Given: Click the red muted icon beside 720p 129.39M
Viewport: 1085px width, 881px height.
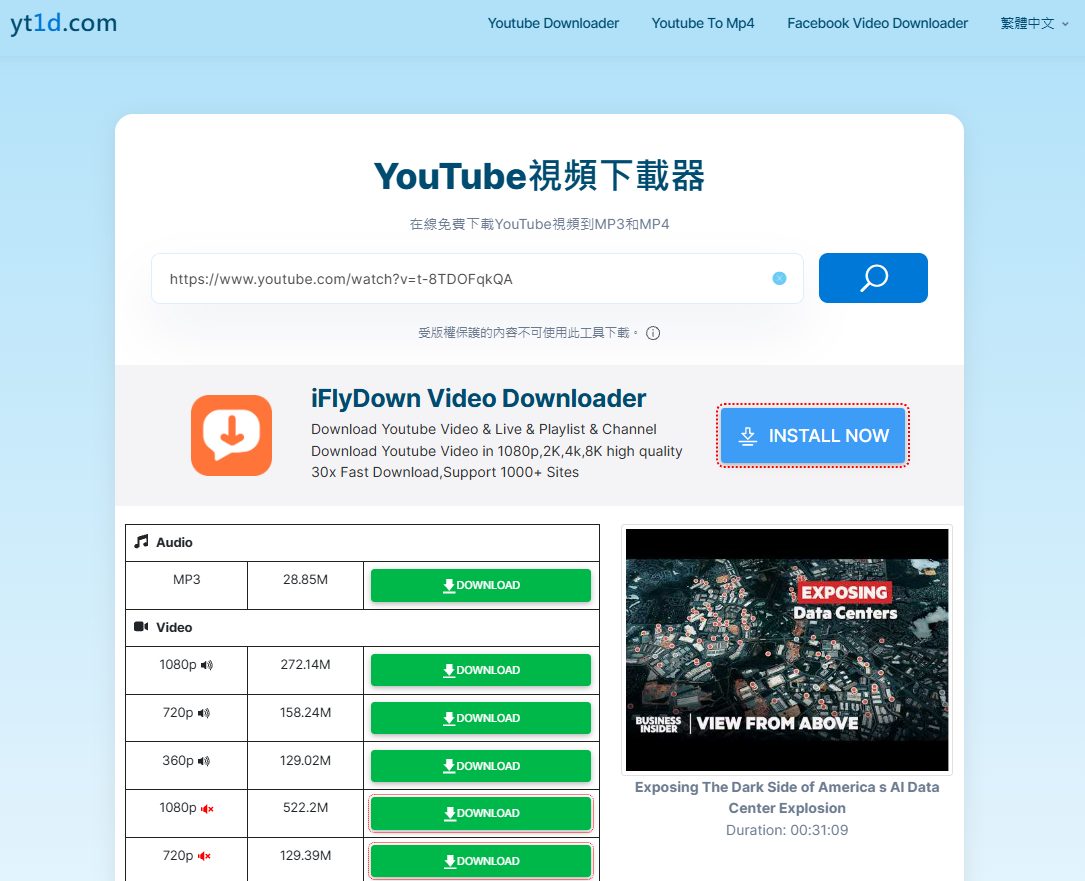Looking at the screenshot, I should click(x=204, y=856).
